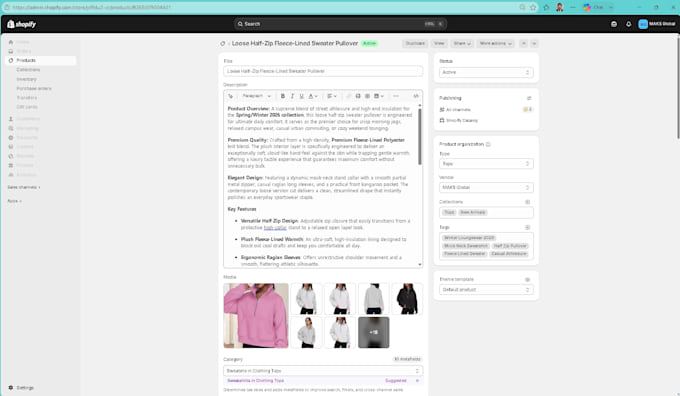This screenshot has width=680, height=396.
Task: Open the notifications bell
Action: (x=628, y=24)
